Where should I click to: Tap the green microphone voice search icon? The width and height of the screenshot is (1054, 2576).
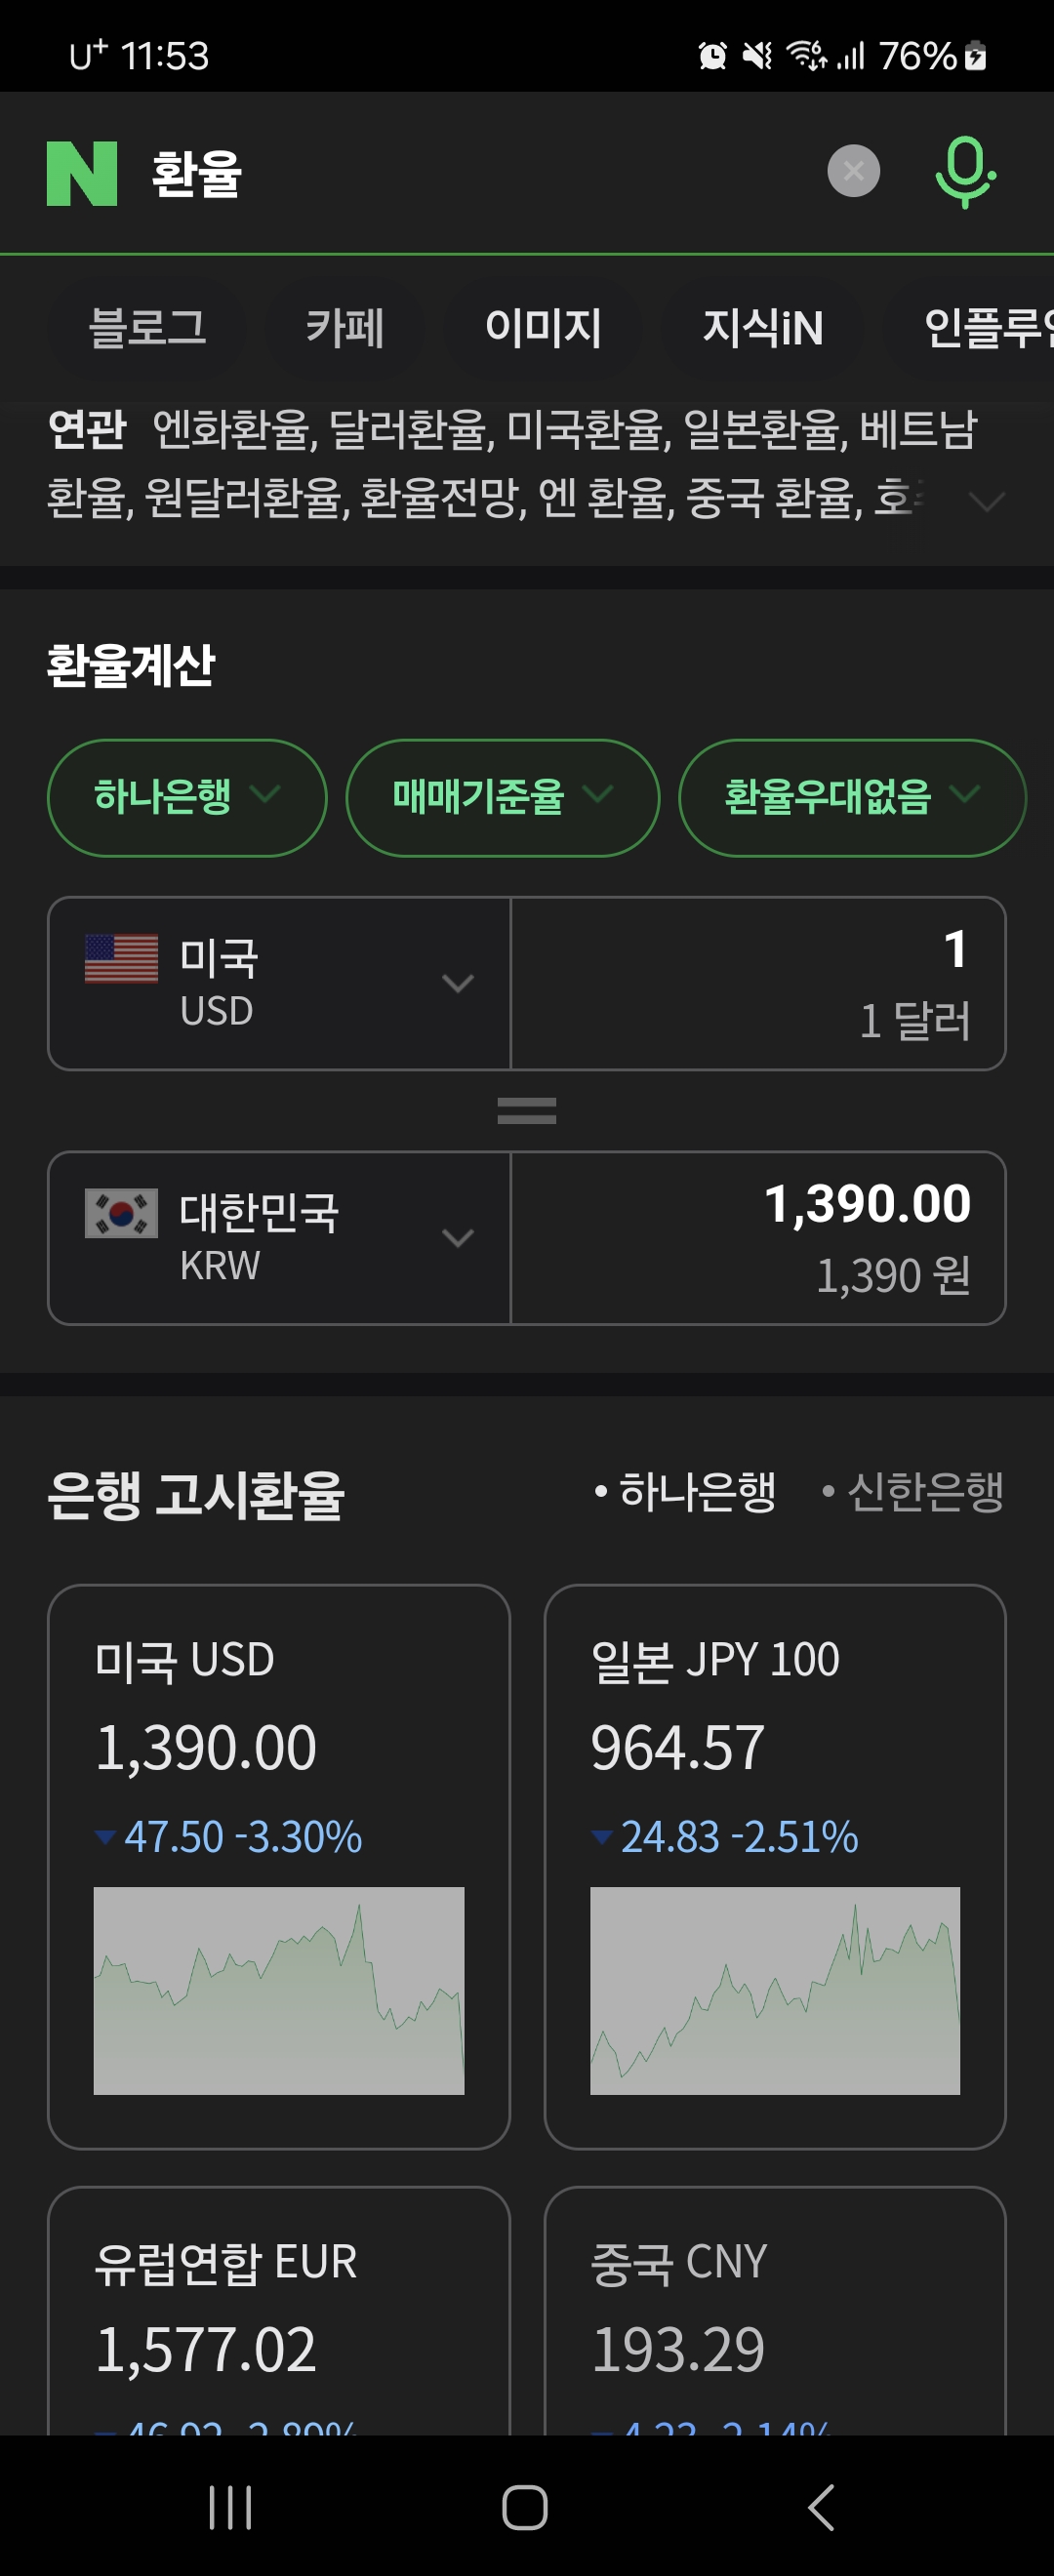coord(964,172)
